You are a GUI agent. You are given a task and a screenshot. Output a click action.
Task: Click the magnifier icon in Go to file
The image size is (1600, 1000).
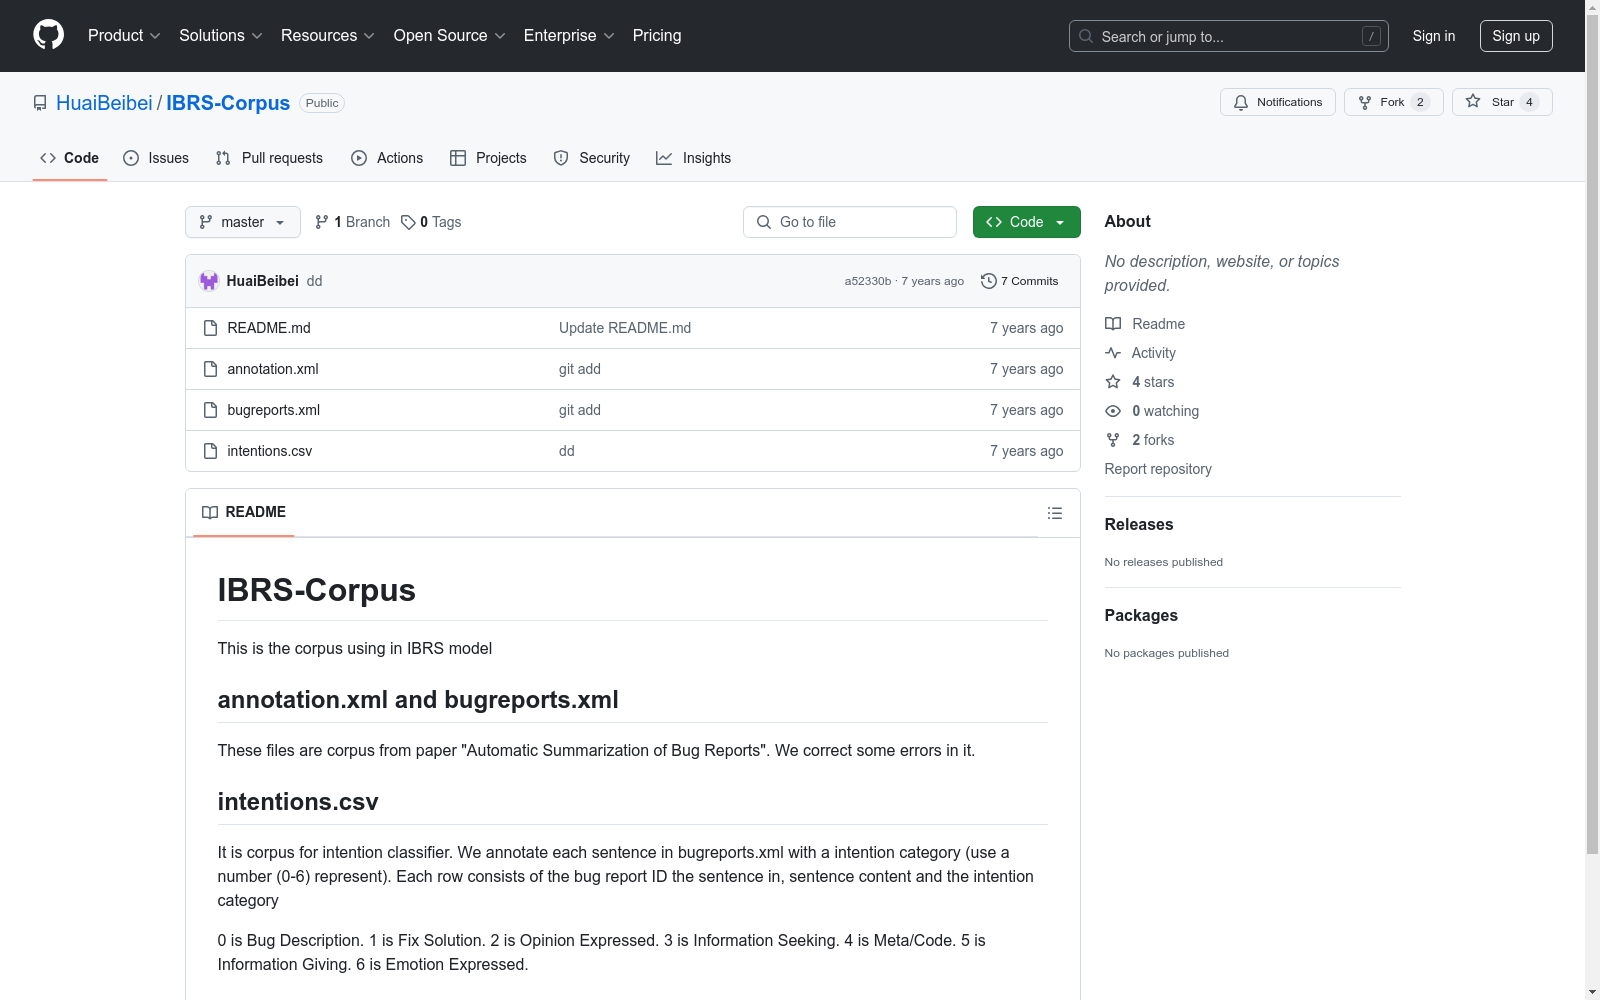coord(764,222)
